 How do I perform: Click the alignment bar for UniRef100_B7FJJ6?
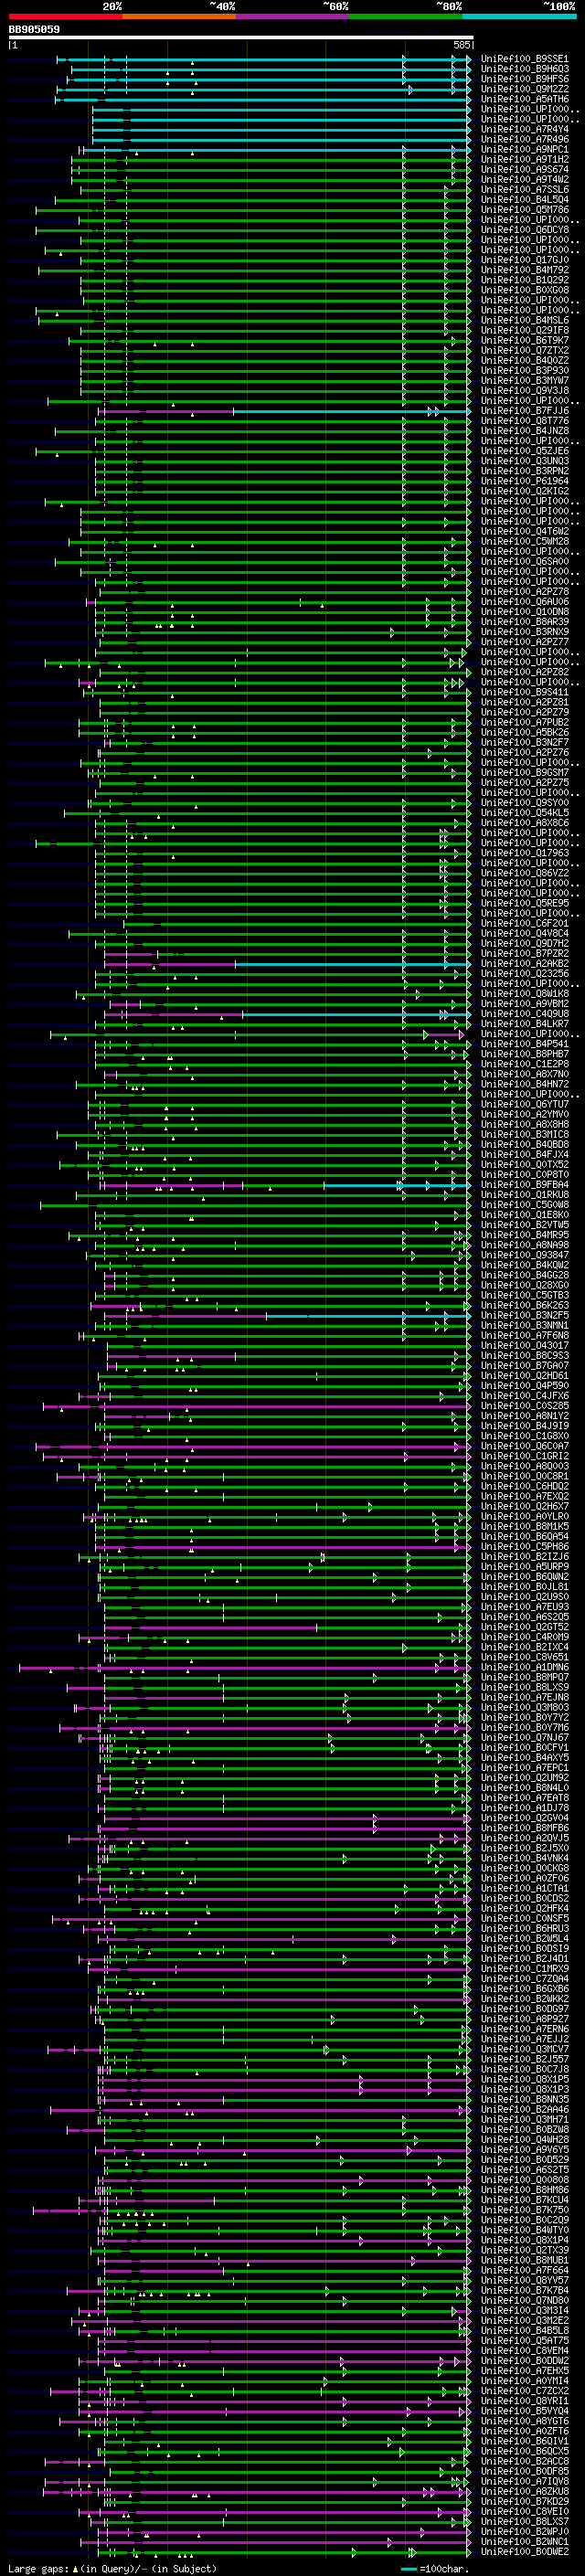pos(285,411)
